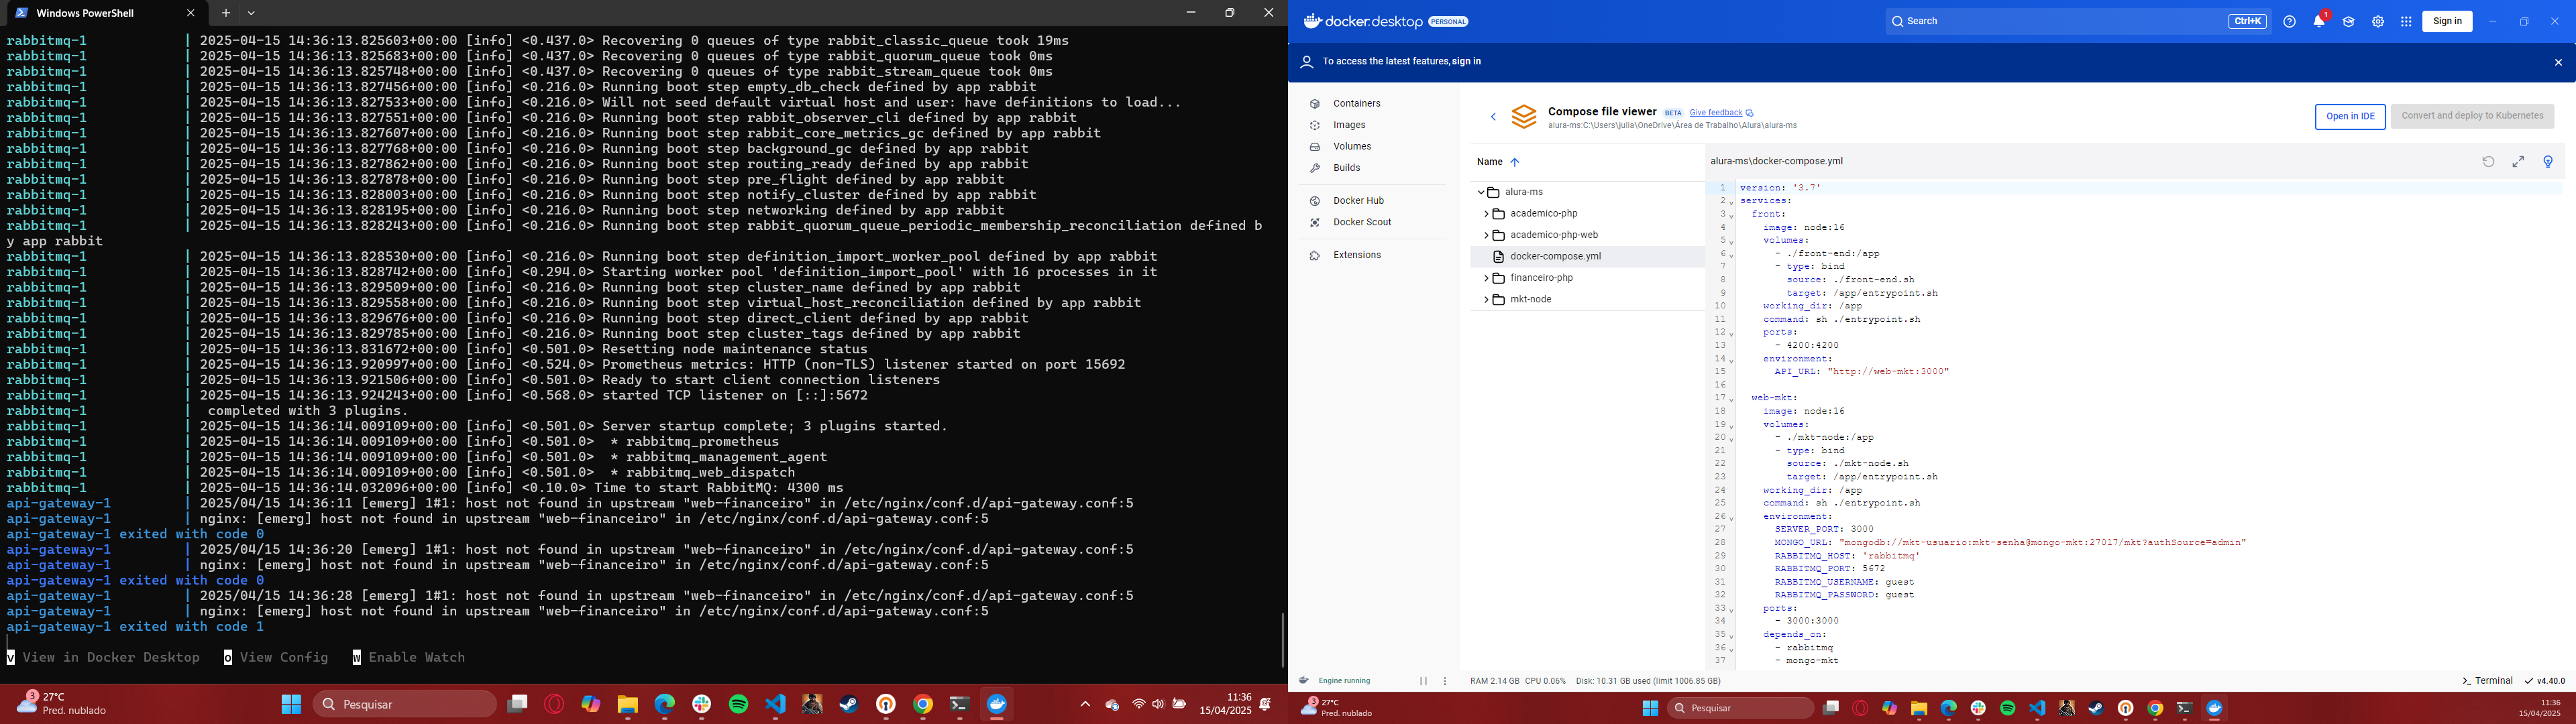
Task: Expand the mkt-node folder
Action: tap(1486, 300)
